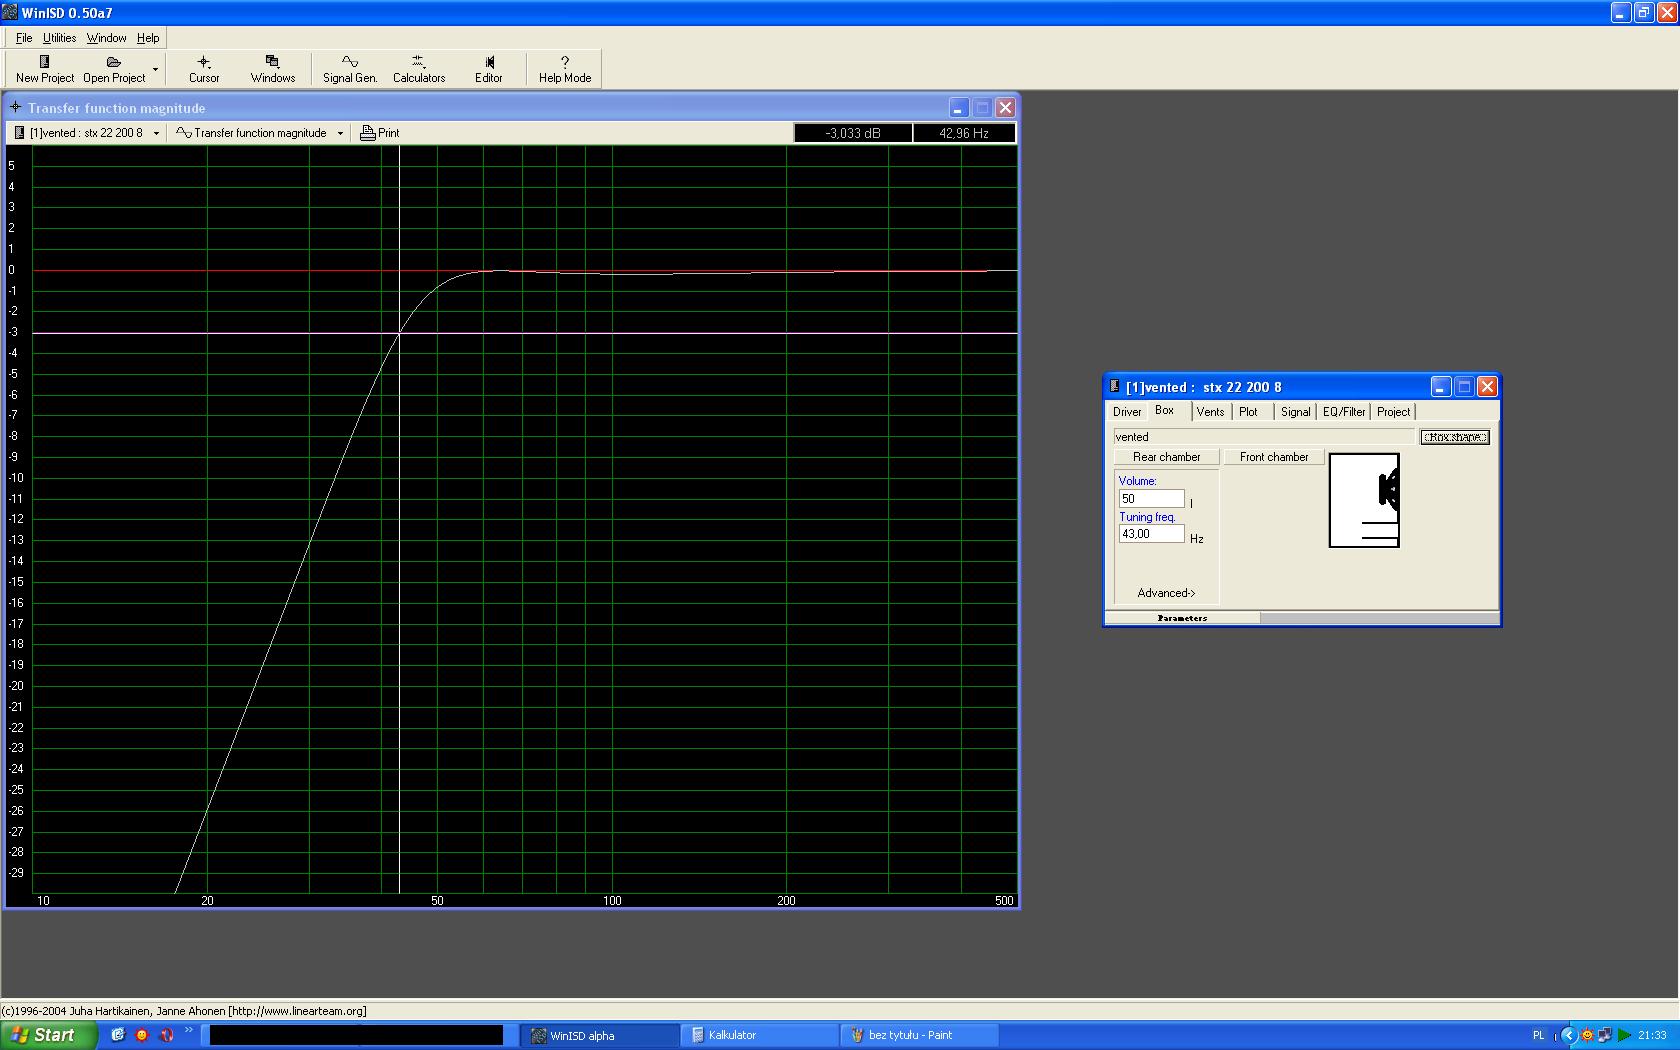Image resolution: width=1680 pixels, height=1050 pixels.
Task: Click the Tuning freq. input field
Action: click(x=1151, y=534)
